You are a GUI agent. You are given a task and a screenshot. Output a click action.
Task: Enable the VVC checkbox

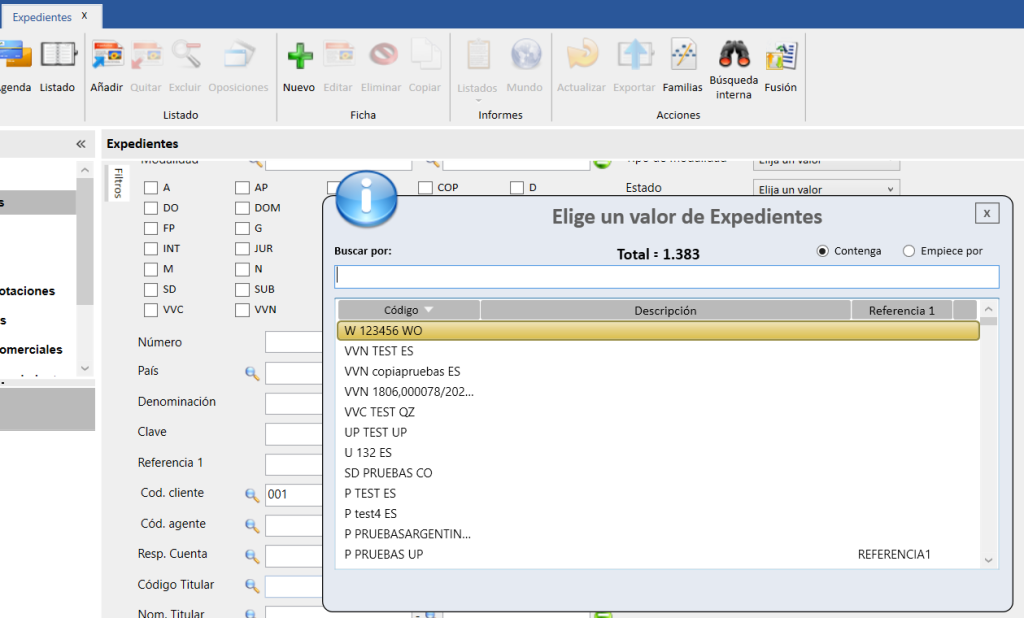point(151,310)
